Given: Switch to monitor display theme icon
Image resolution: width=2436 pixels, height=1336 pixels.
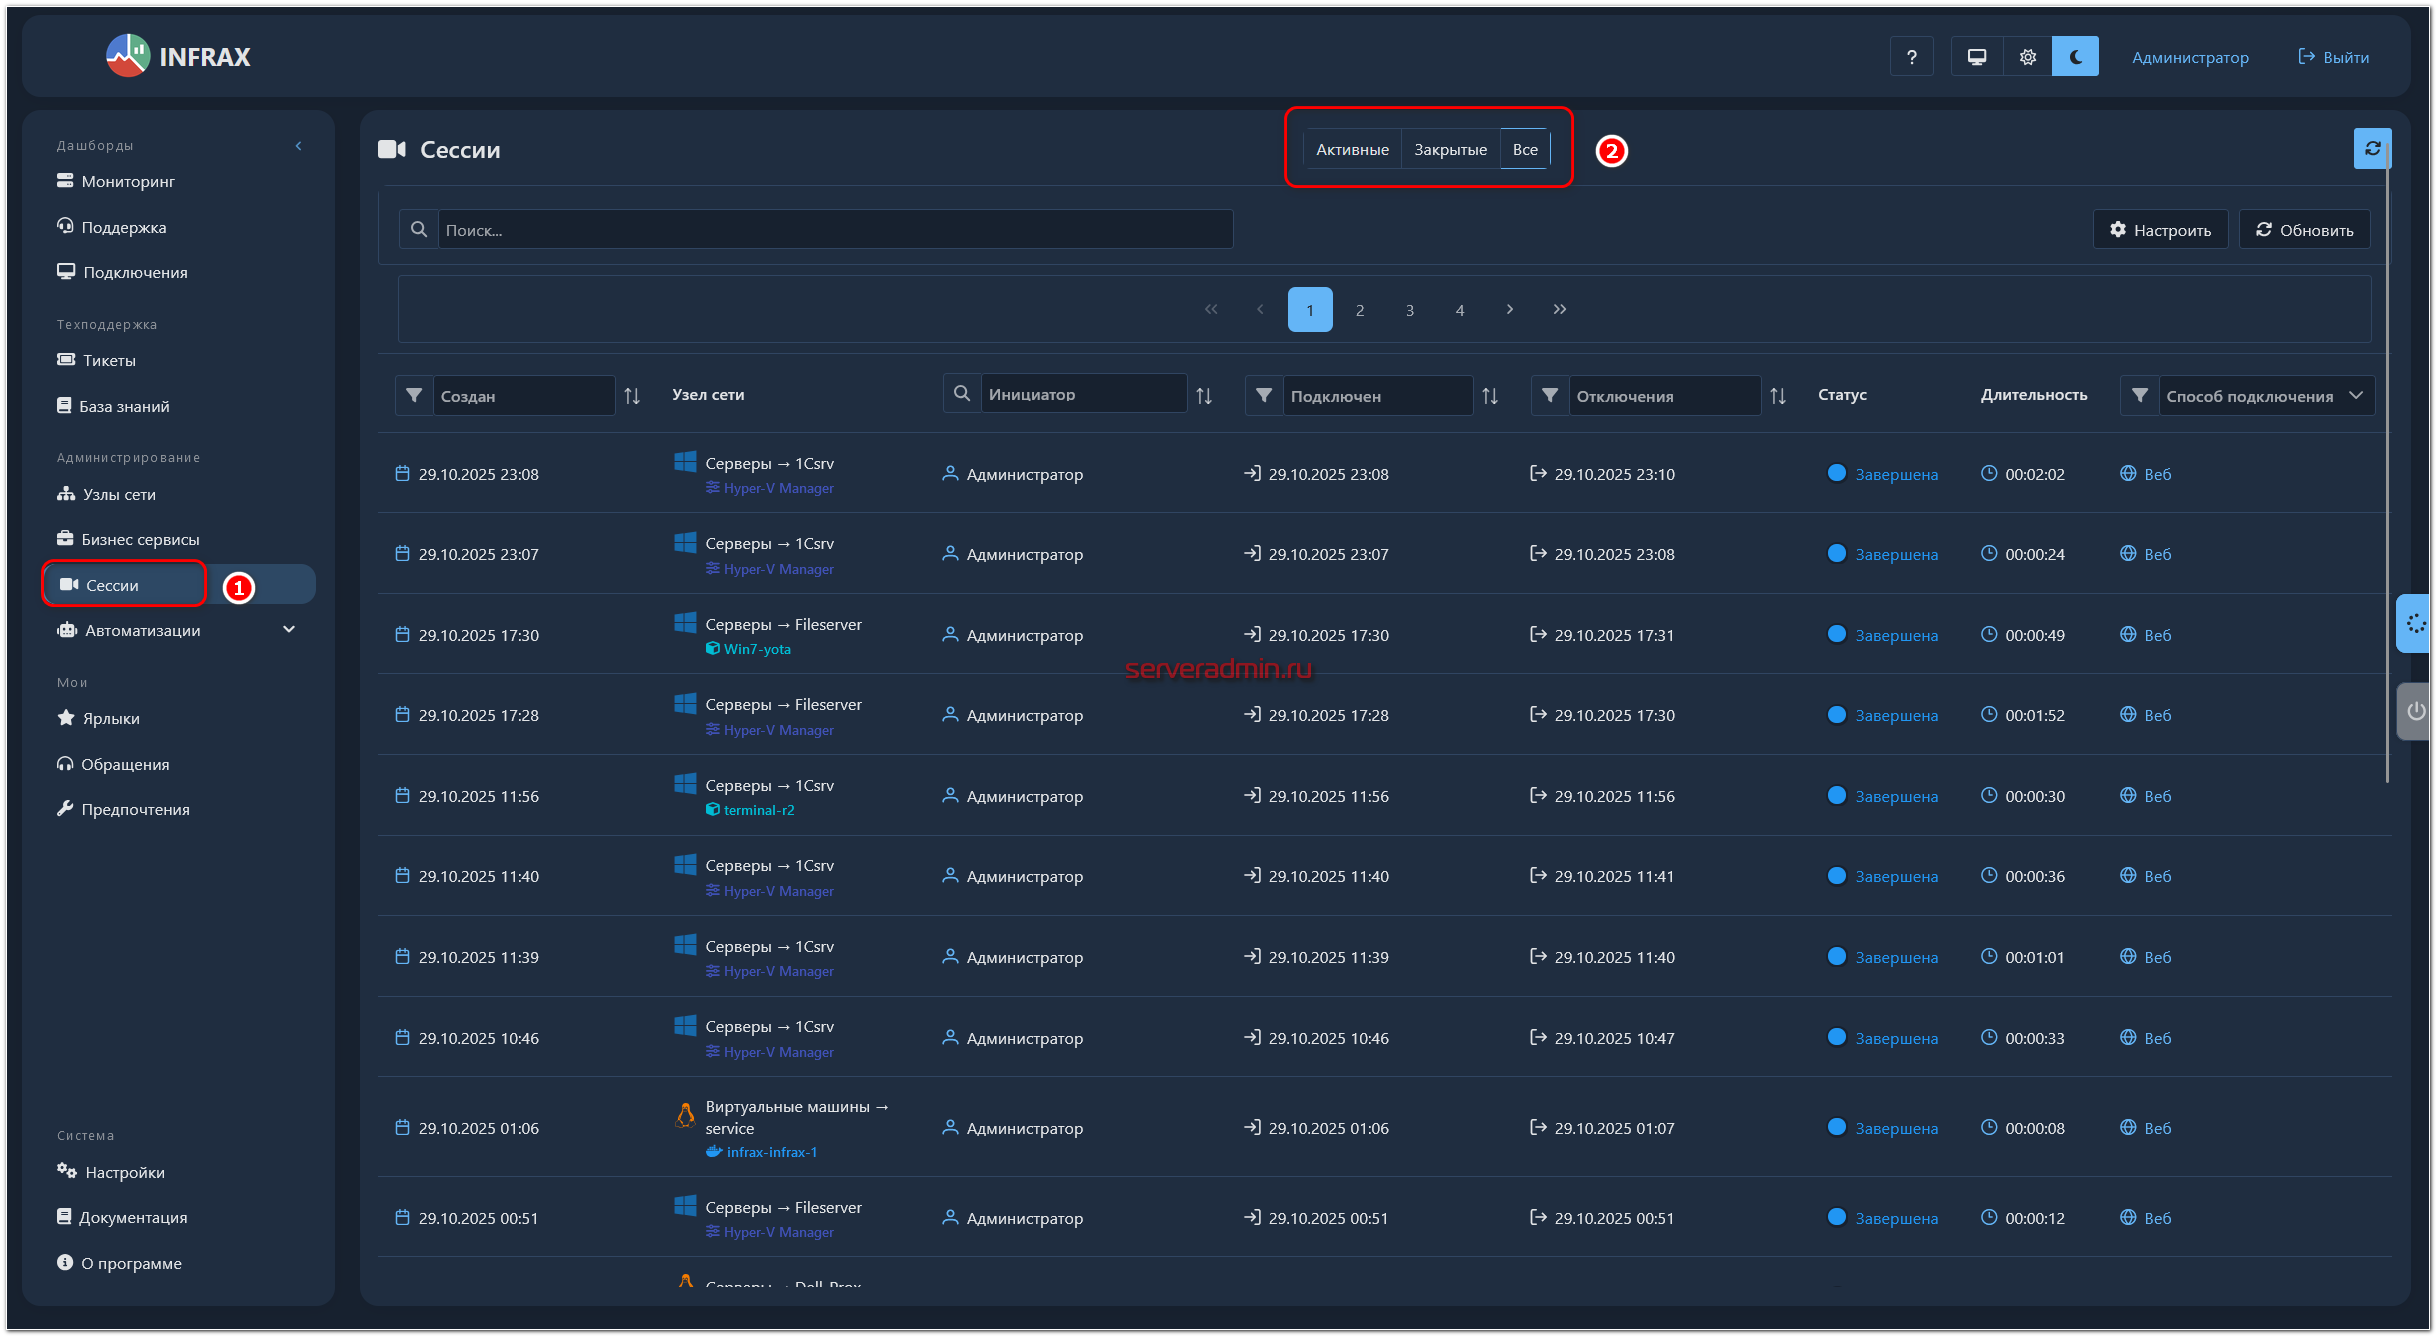Looking at the screenshot, I should (1976, 57).
